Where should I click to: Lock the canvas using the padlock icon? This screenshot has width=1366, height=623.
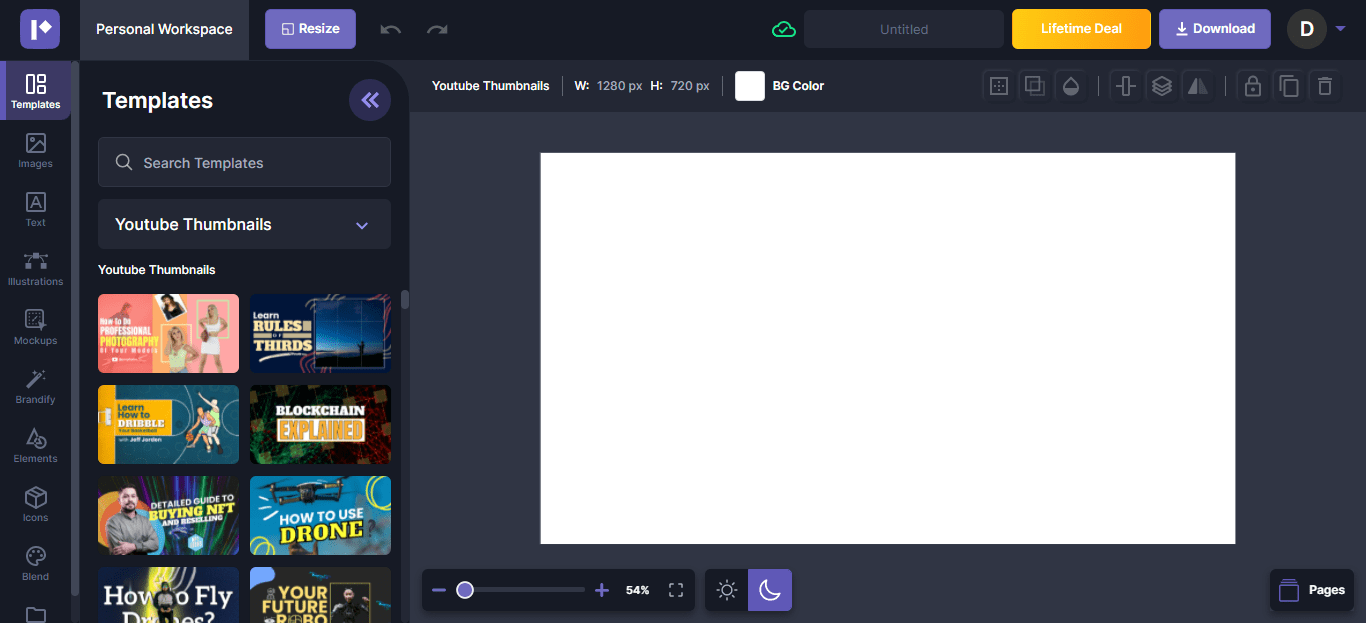click(x=1253, y=86)
